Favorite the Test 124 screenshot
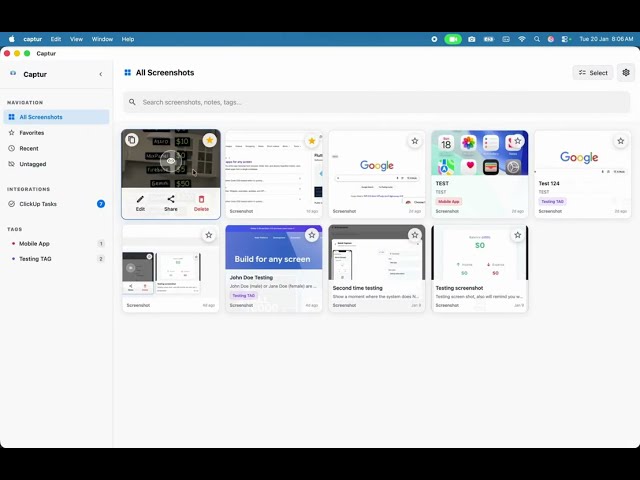 620,141
